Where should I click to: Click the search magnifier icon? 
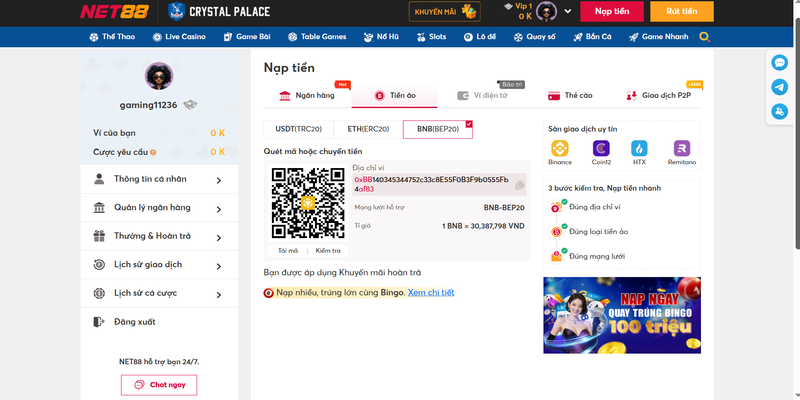(705, 37)
